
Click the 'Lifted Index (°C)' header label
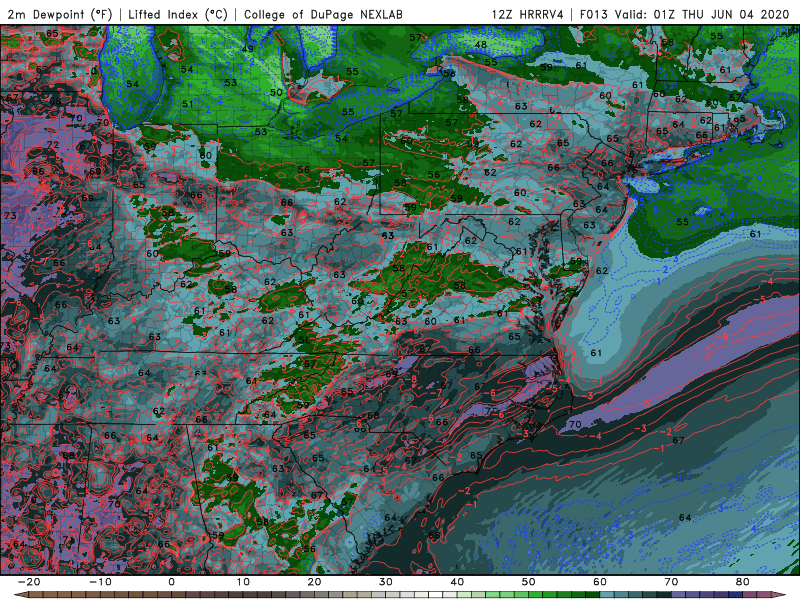pyautogui.click(x=178, y=14)
